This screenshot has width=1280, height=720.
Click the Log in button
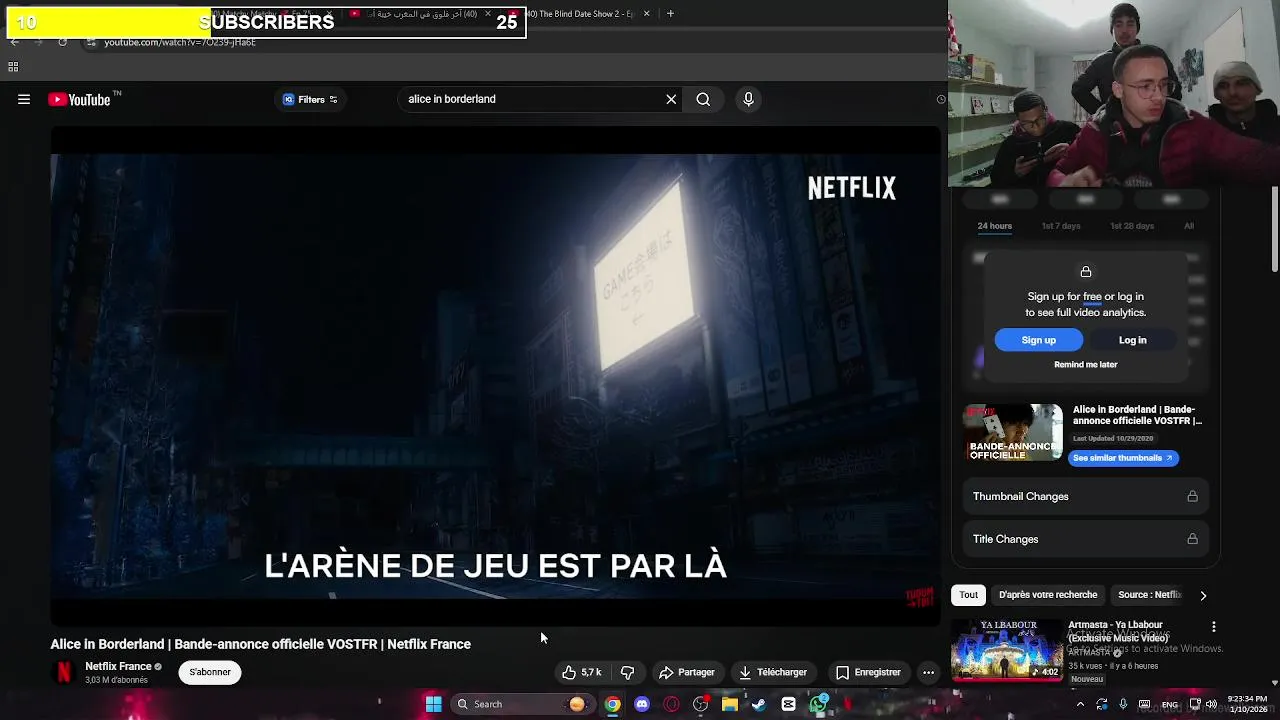coord(1132,340)
